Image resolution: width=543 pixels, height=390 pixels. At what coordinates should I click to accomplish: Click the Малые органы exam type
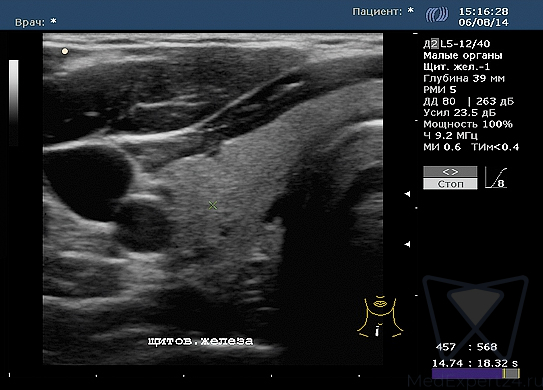pos(462,55)
